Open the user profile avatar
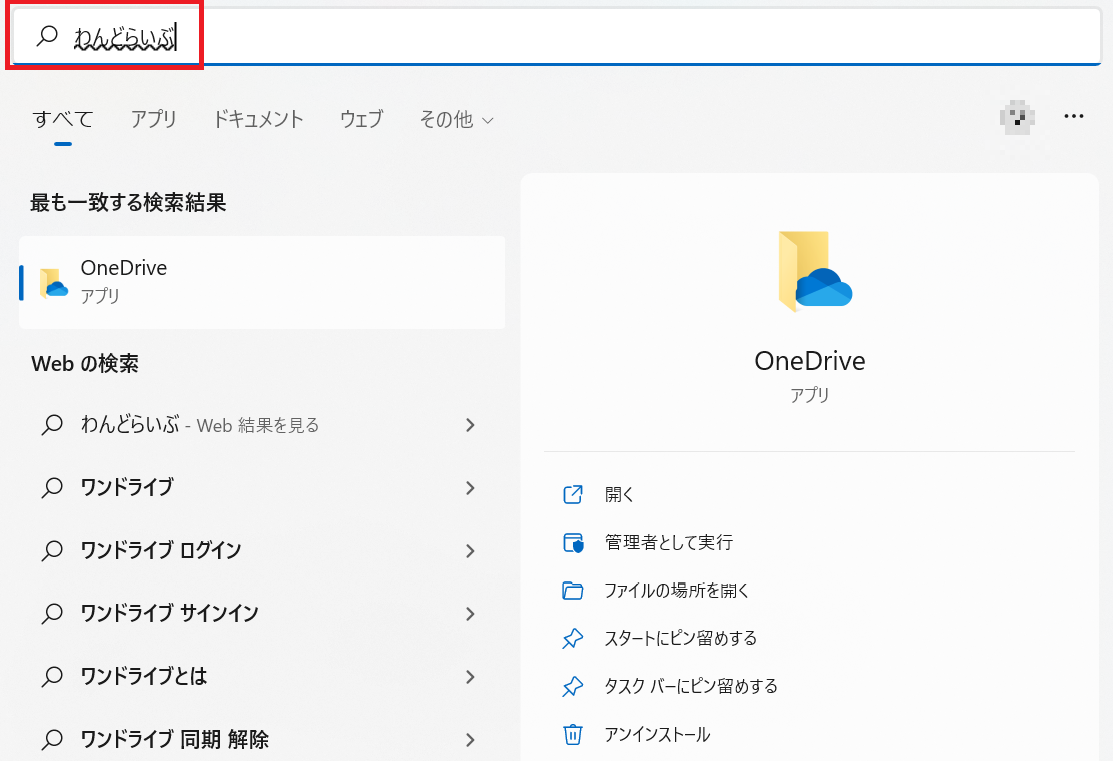The width and height of the screenshot is (1113, 761). coord(1016,117)
